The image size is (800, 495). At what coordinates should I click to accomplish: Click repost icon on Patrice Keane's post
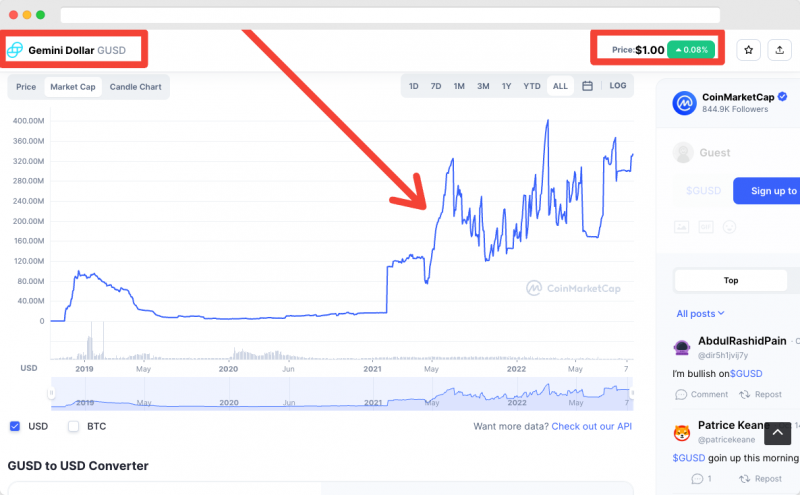(x=744, y=479)
